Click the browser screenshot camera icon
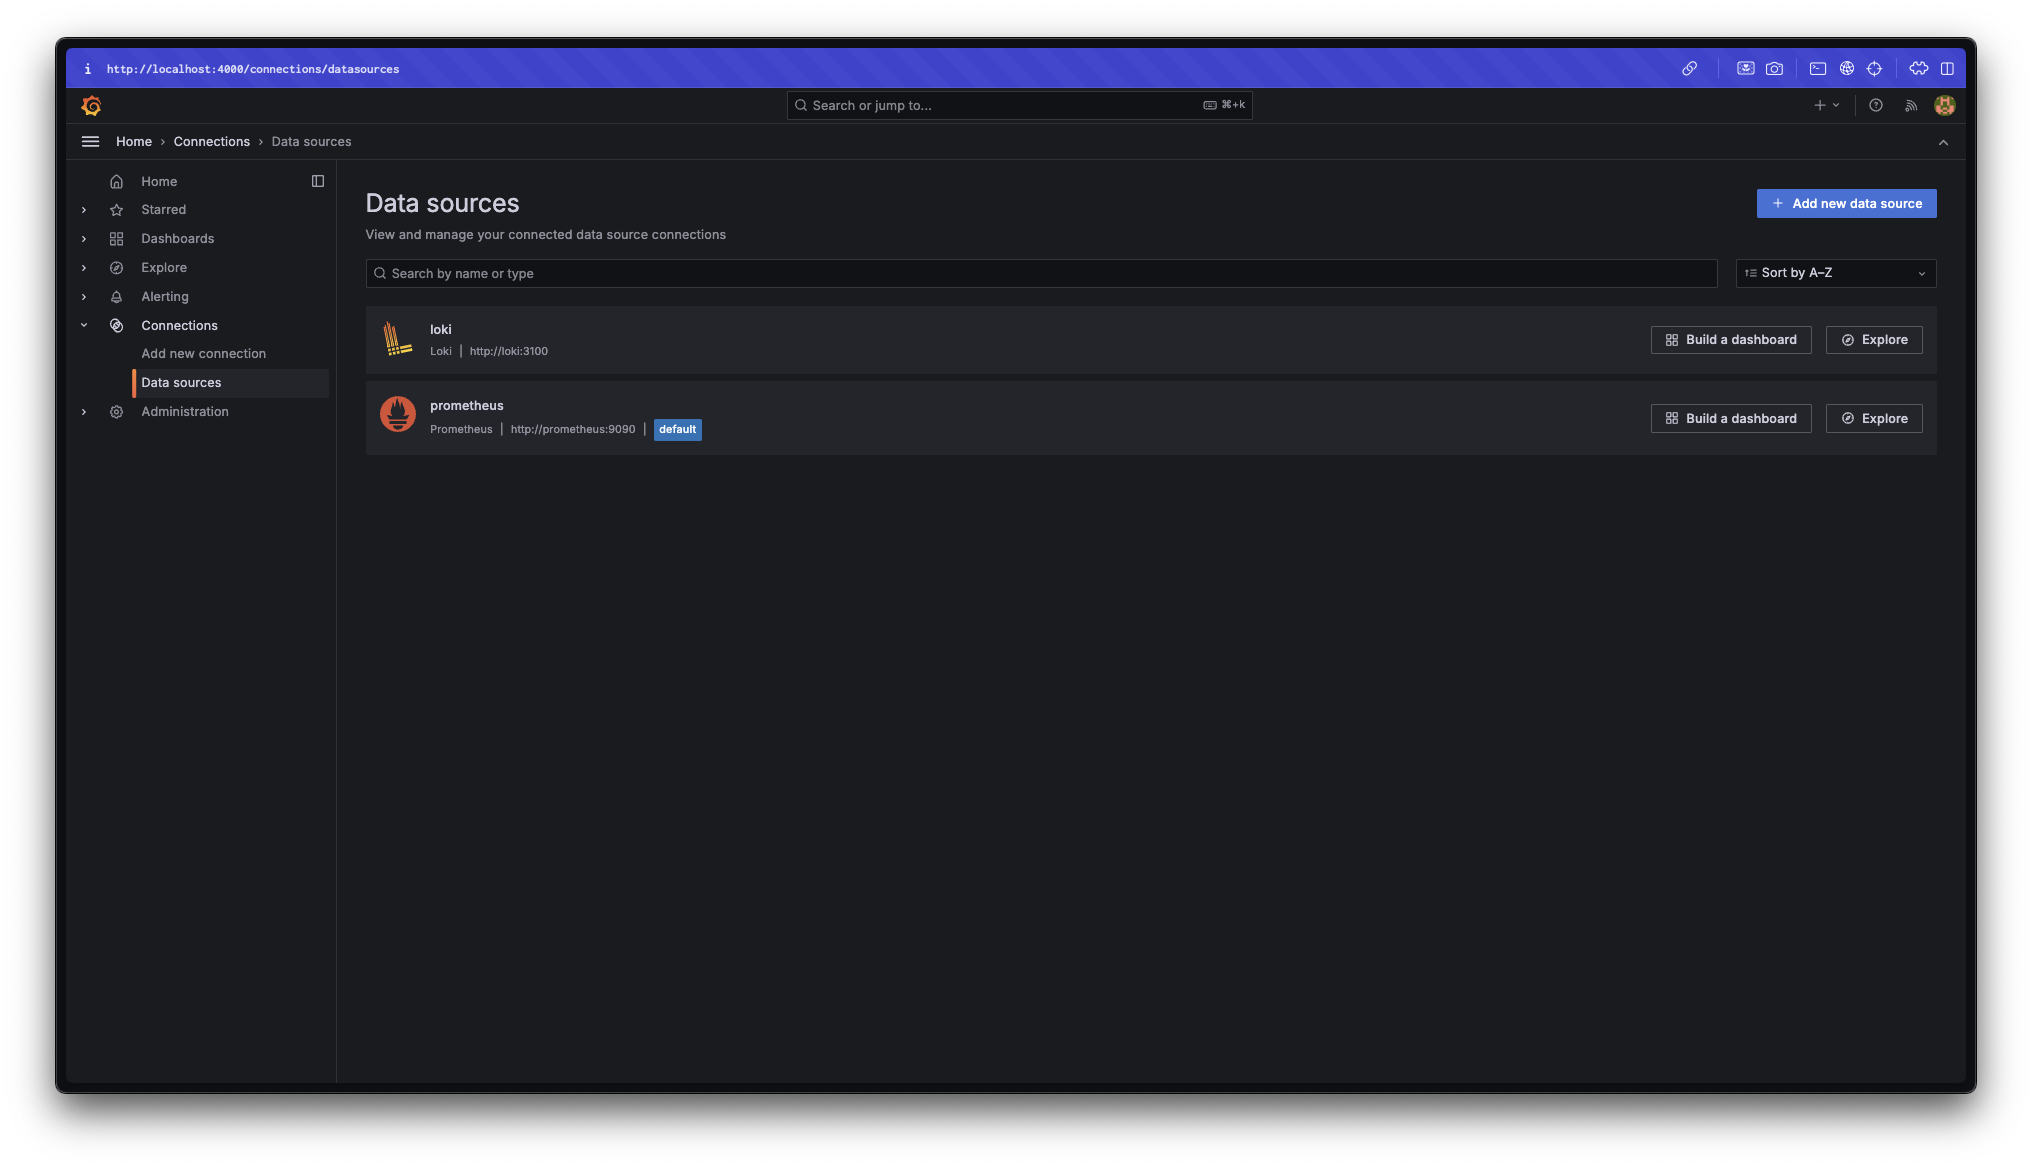This screenshot has height=1167, width=2032. point(1774,69)
